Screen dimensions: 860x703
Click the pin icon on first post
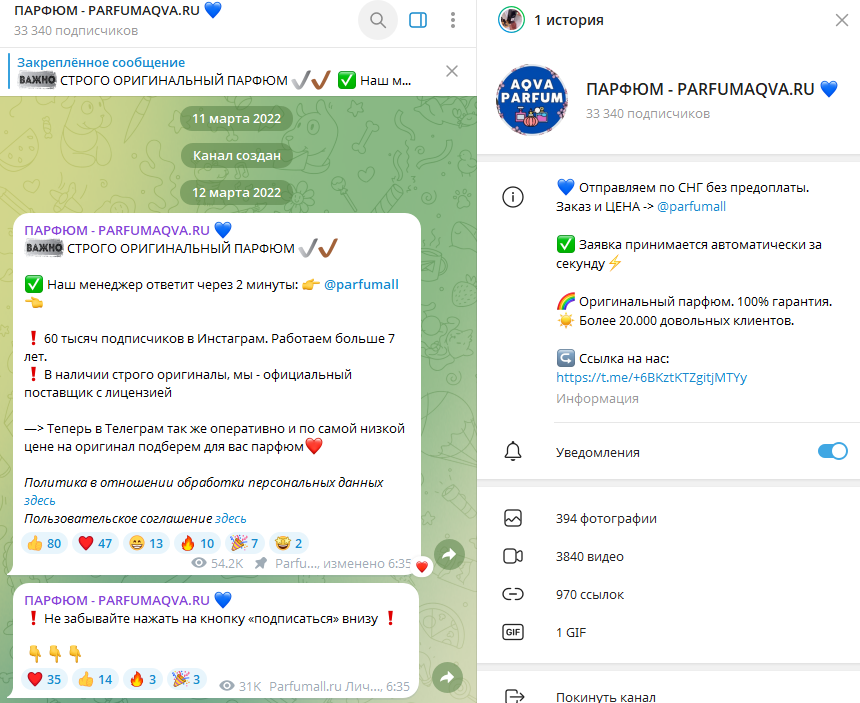261,563
